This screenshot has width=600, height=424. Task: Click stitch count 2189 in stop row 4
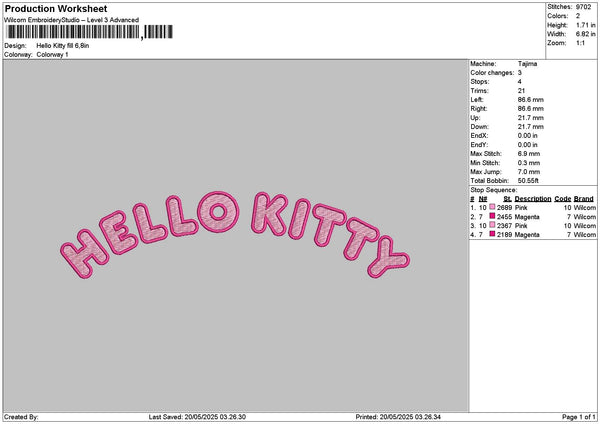504,235
